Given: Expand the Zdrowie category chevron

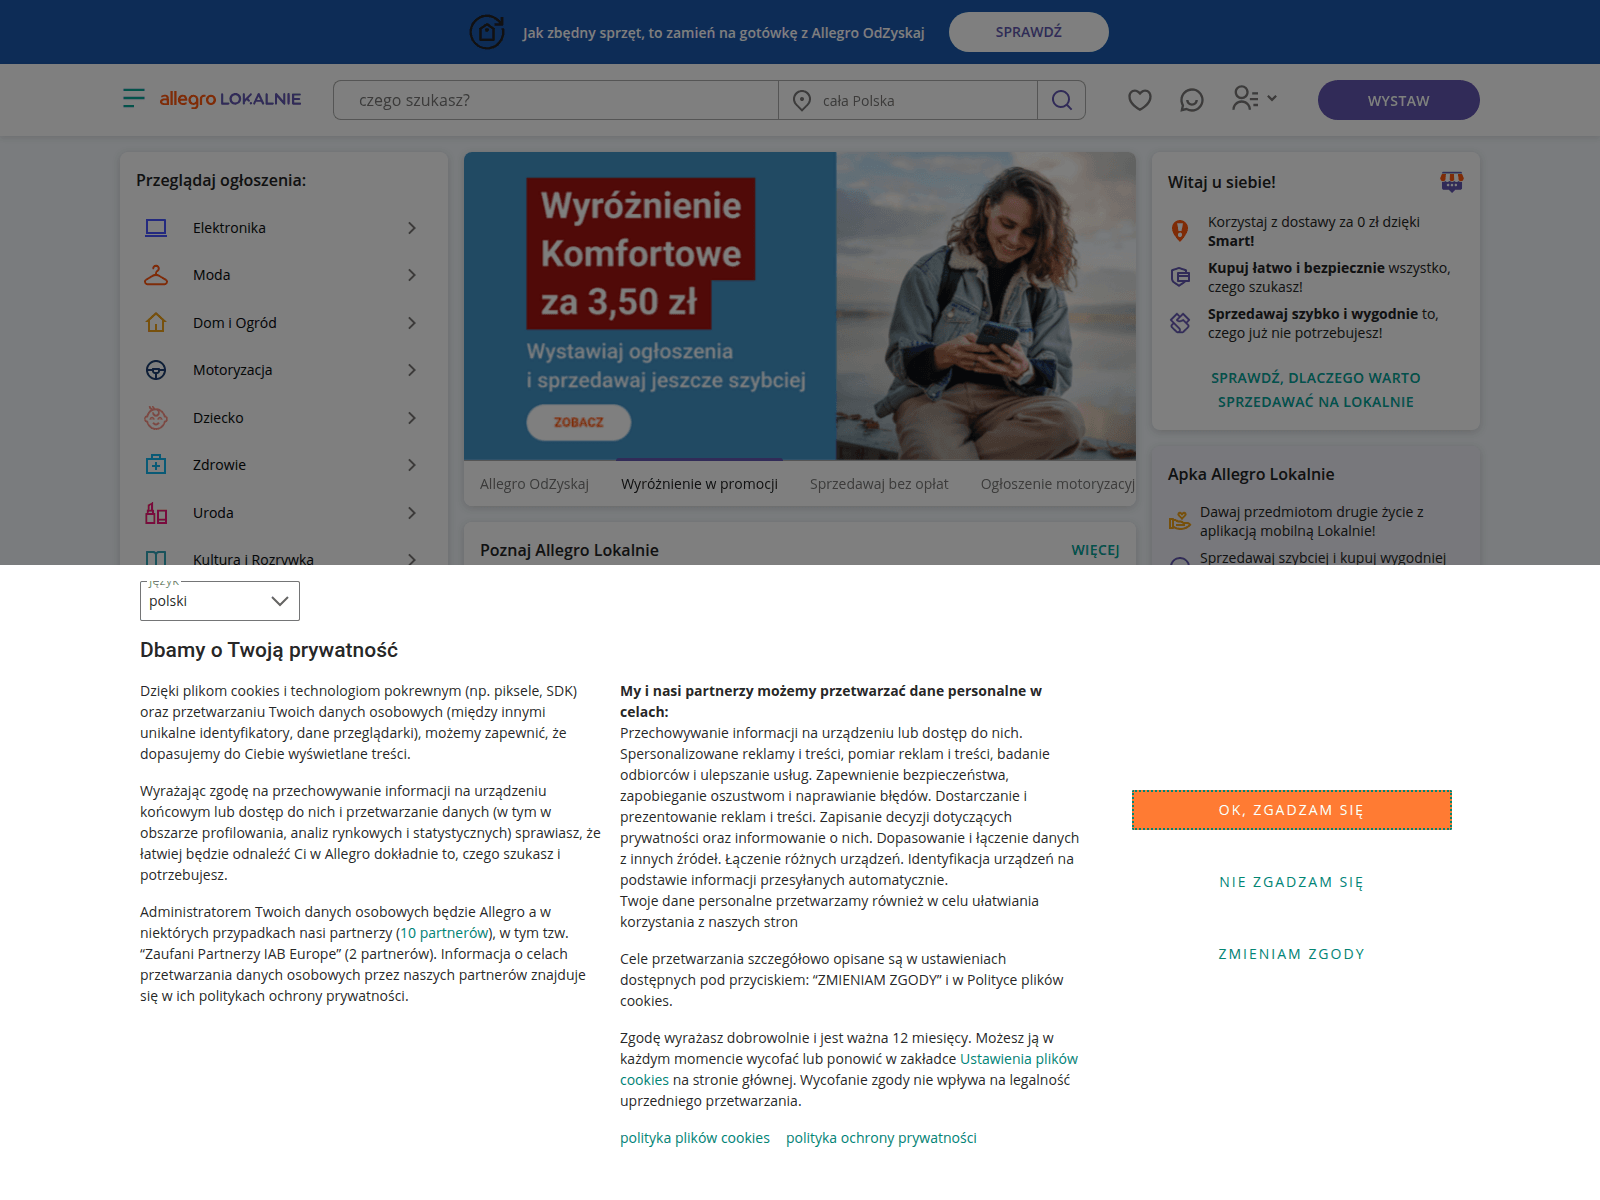Looking at the screenshot, I should coord(412,465).
